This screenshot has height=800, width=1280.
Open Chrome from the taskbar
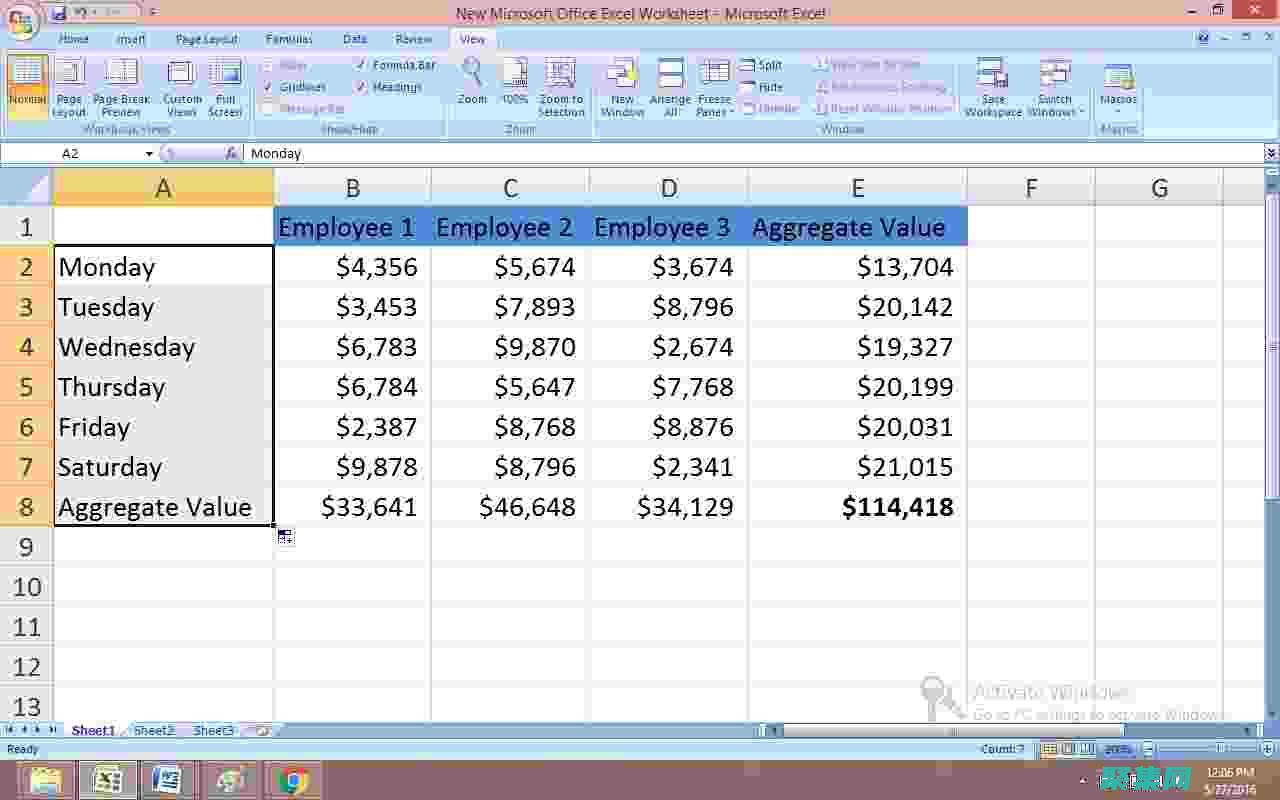(x=292, y=780)
